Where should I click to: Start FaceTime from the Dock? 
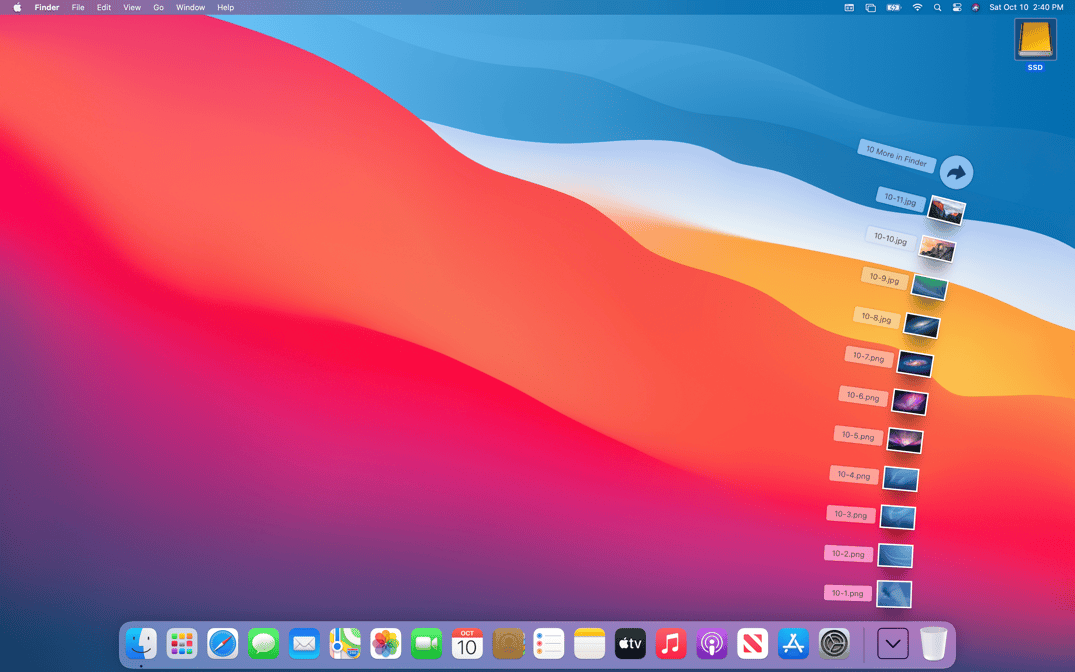pos(426,644)
